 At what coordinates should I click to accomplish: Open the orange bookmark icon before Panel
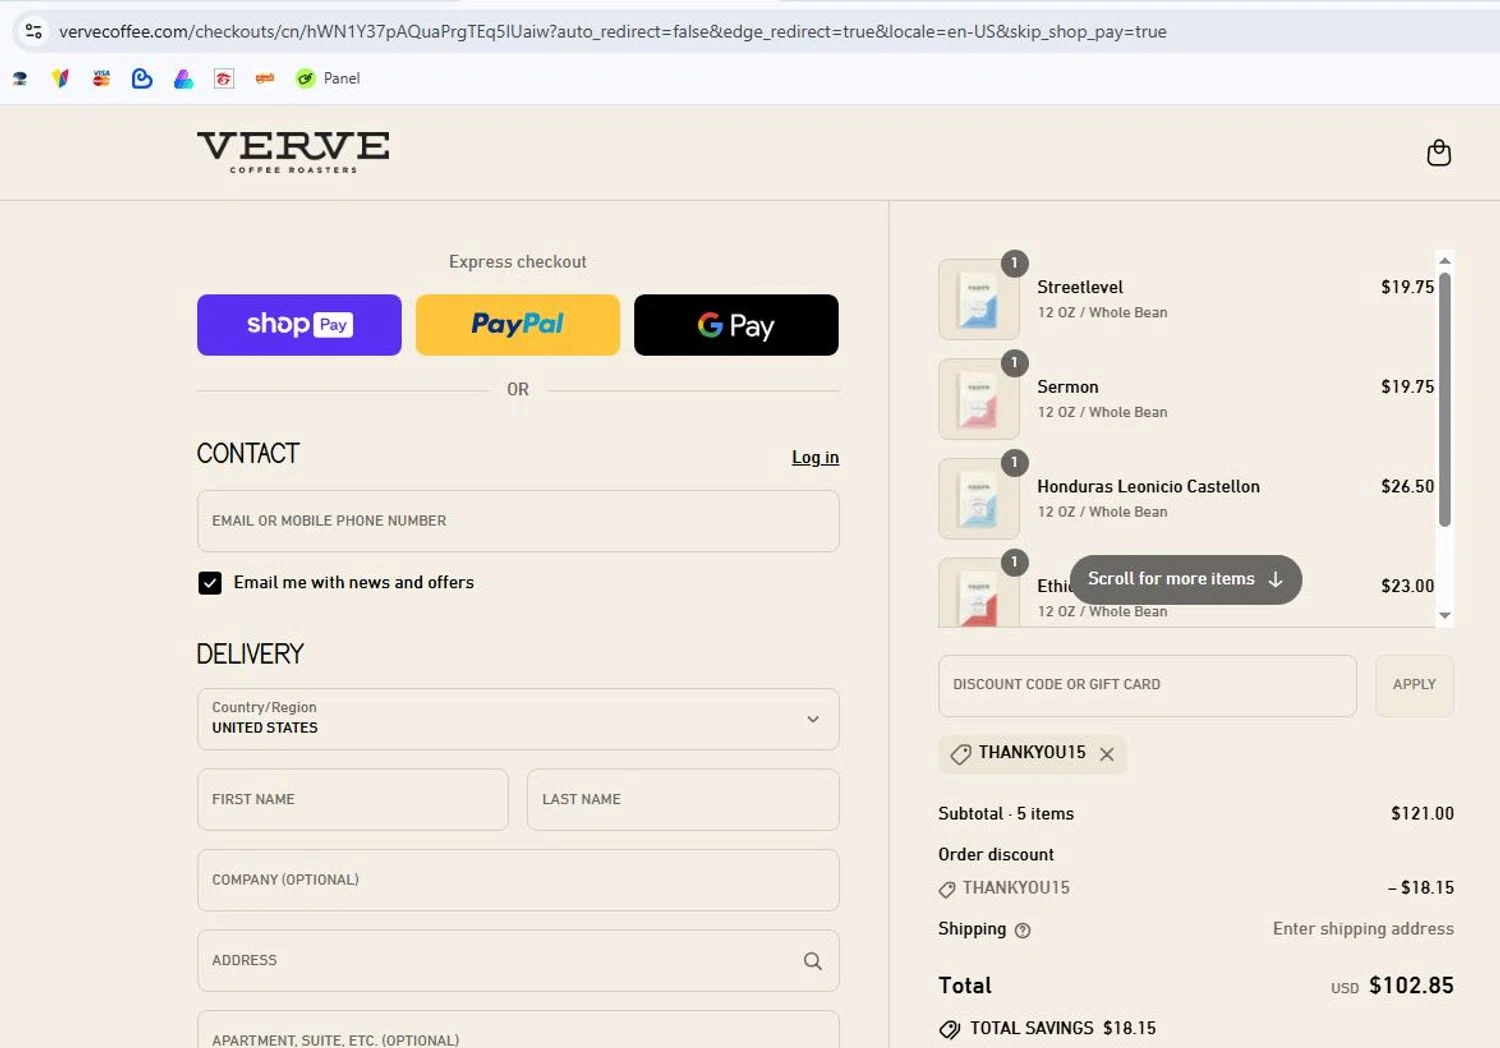pyautogui.click(x=265, y=78)
